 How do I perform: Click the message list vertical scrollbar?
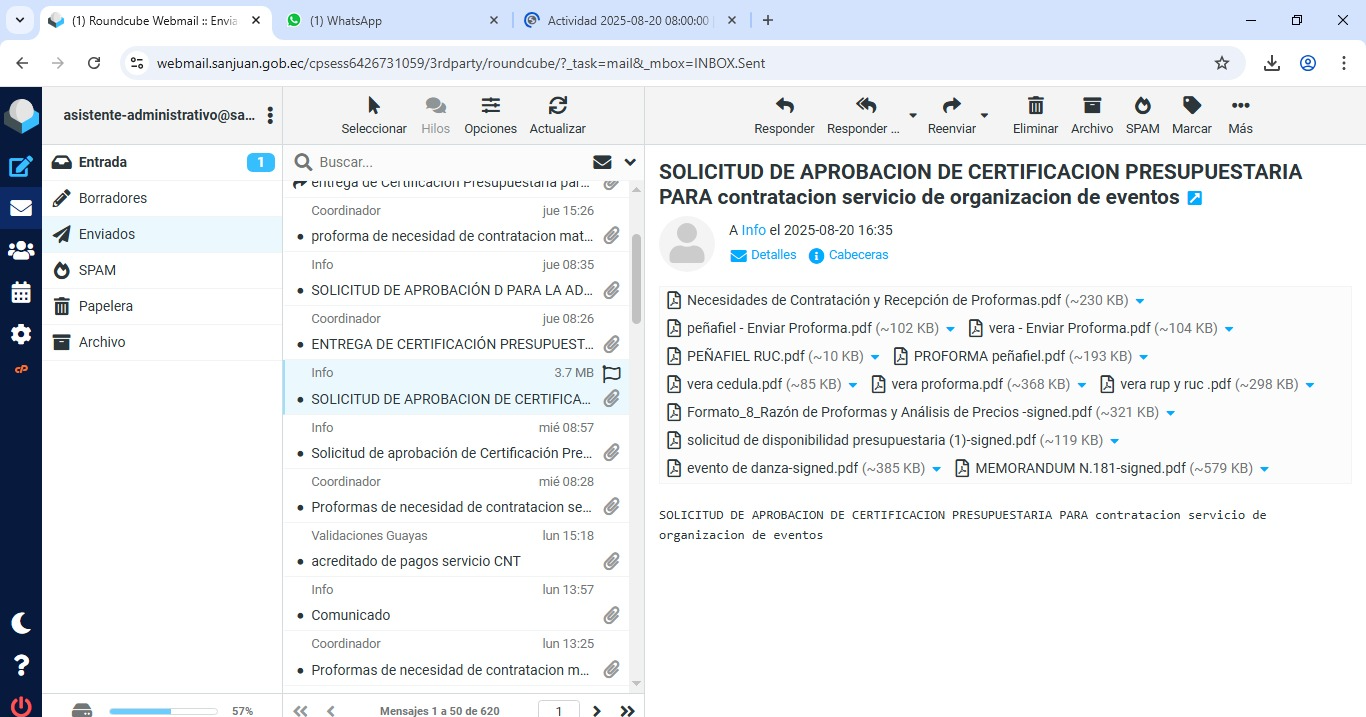pyautogui.click(x=637, y=280)
